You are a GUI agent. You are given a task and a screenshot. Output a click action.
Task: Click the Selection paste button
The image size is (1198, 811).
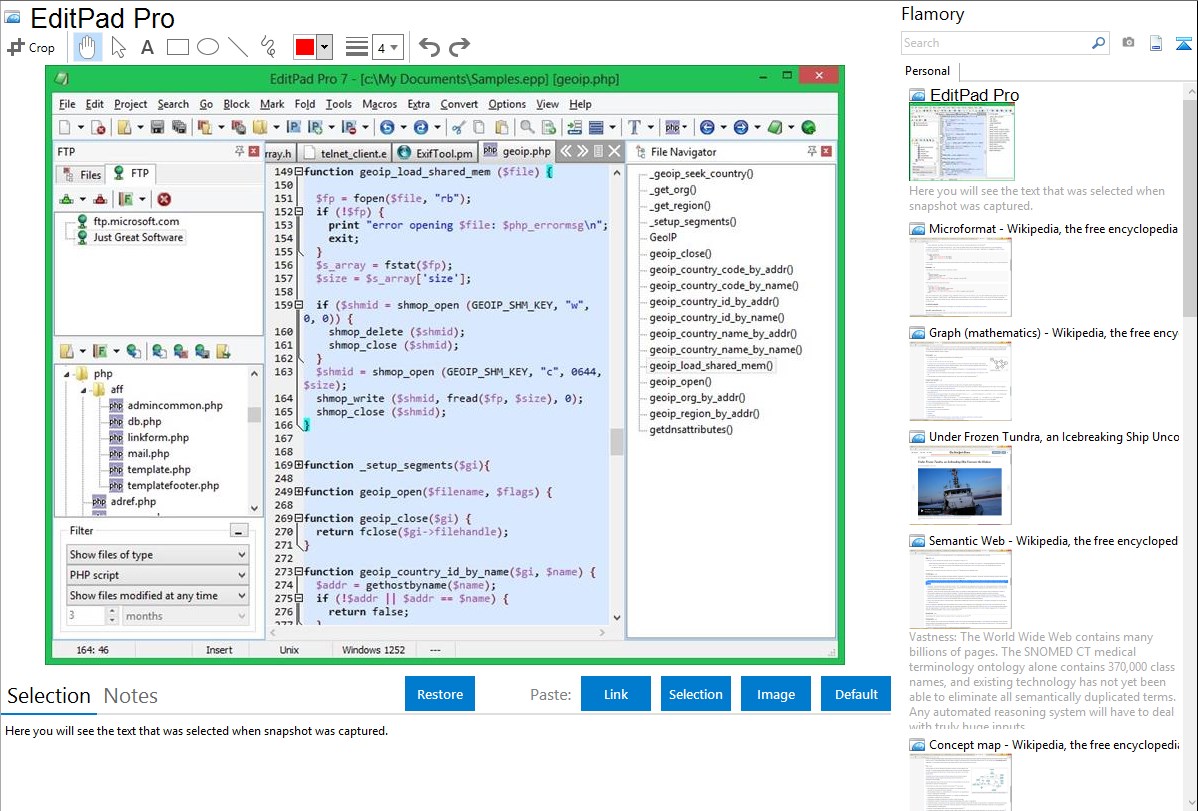pyautogui.click(x=695, y=694)
